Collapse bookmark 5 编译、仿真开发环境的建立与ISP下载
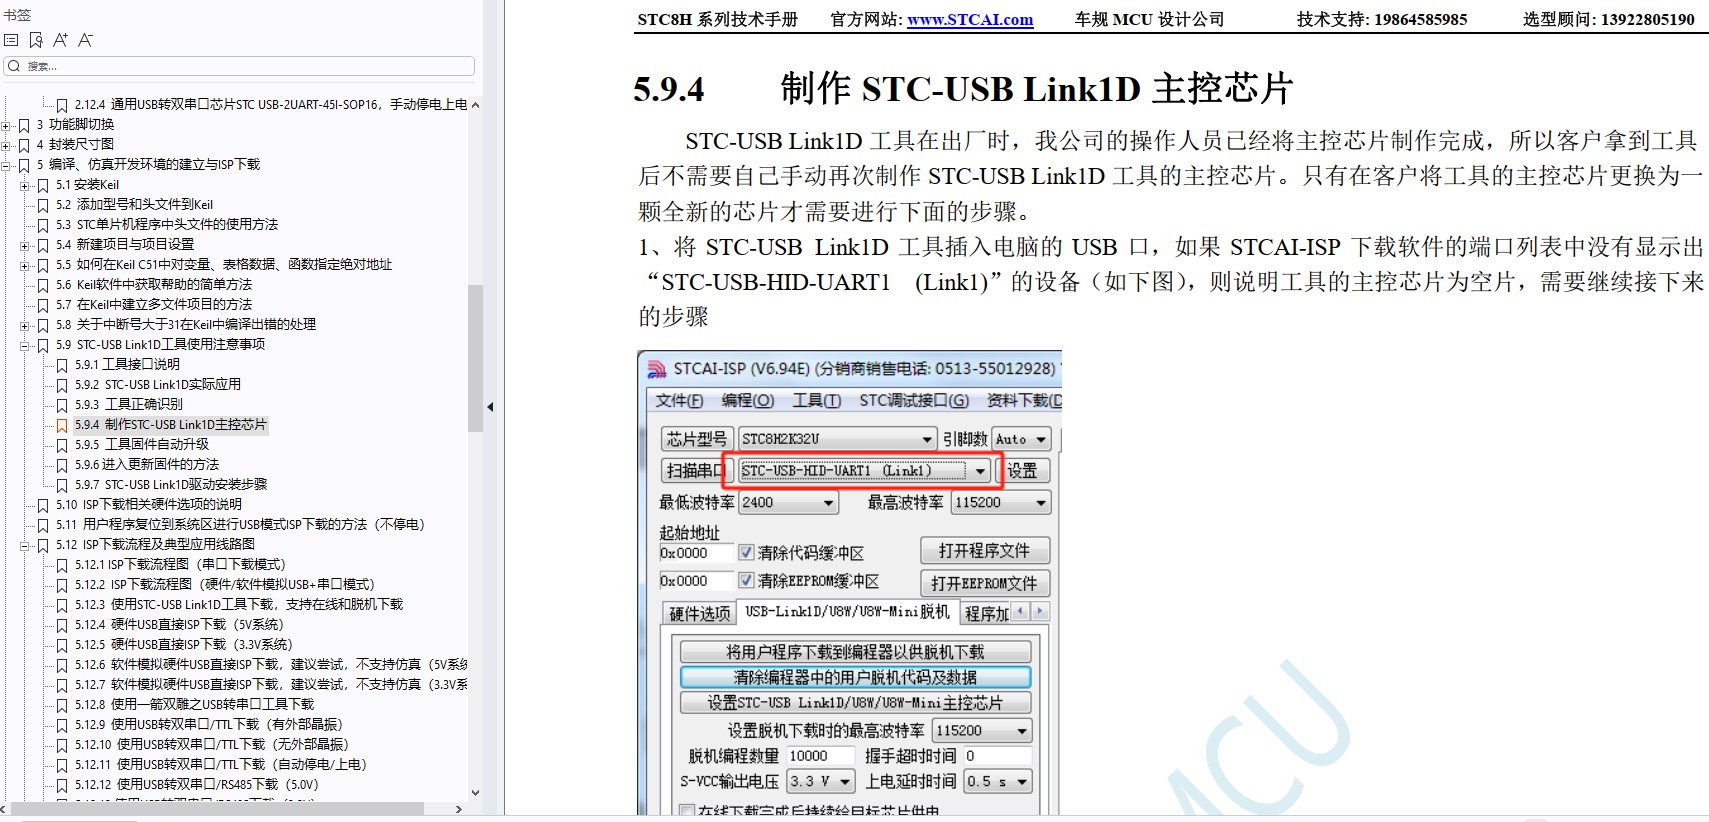 point(6,165)
